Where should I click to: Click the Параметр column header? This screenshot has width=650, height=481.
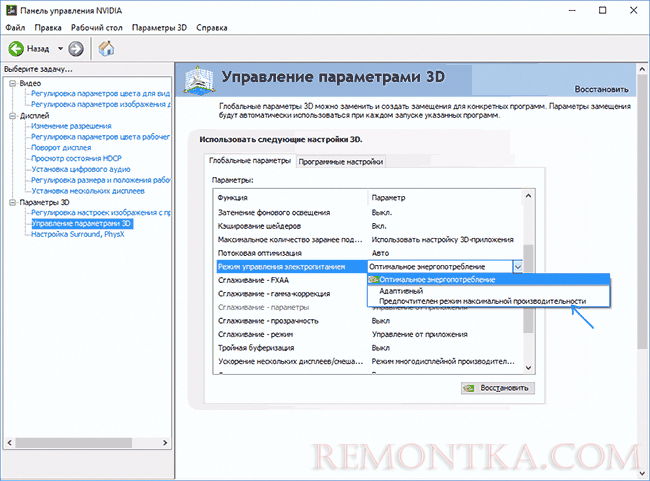[x=445, y=198]
